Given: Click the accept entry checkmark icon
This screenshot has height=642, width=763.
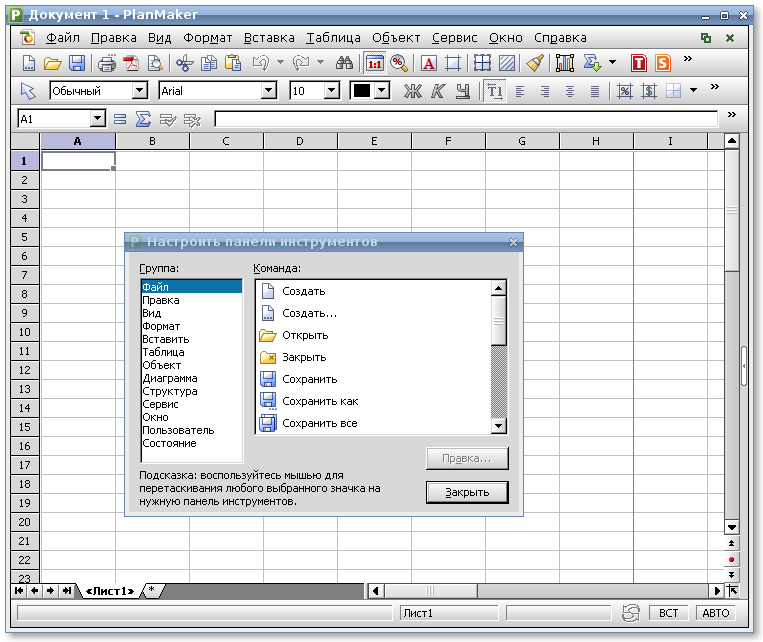Looking at the screenshot, I should (168, 119).
